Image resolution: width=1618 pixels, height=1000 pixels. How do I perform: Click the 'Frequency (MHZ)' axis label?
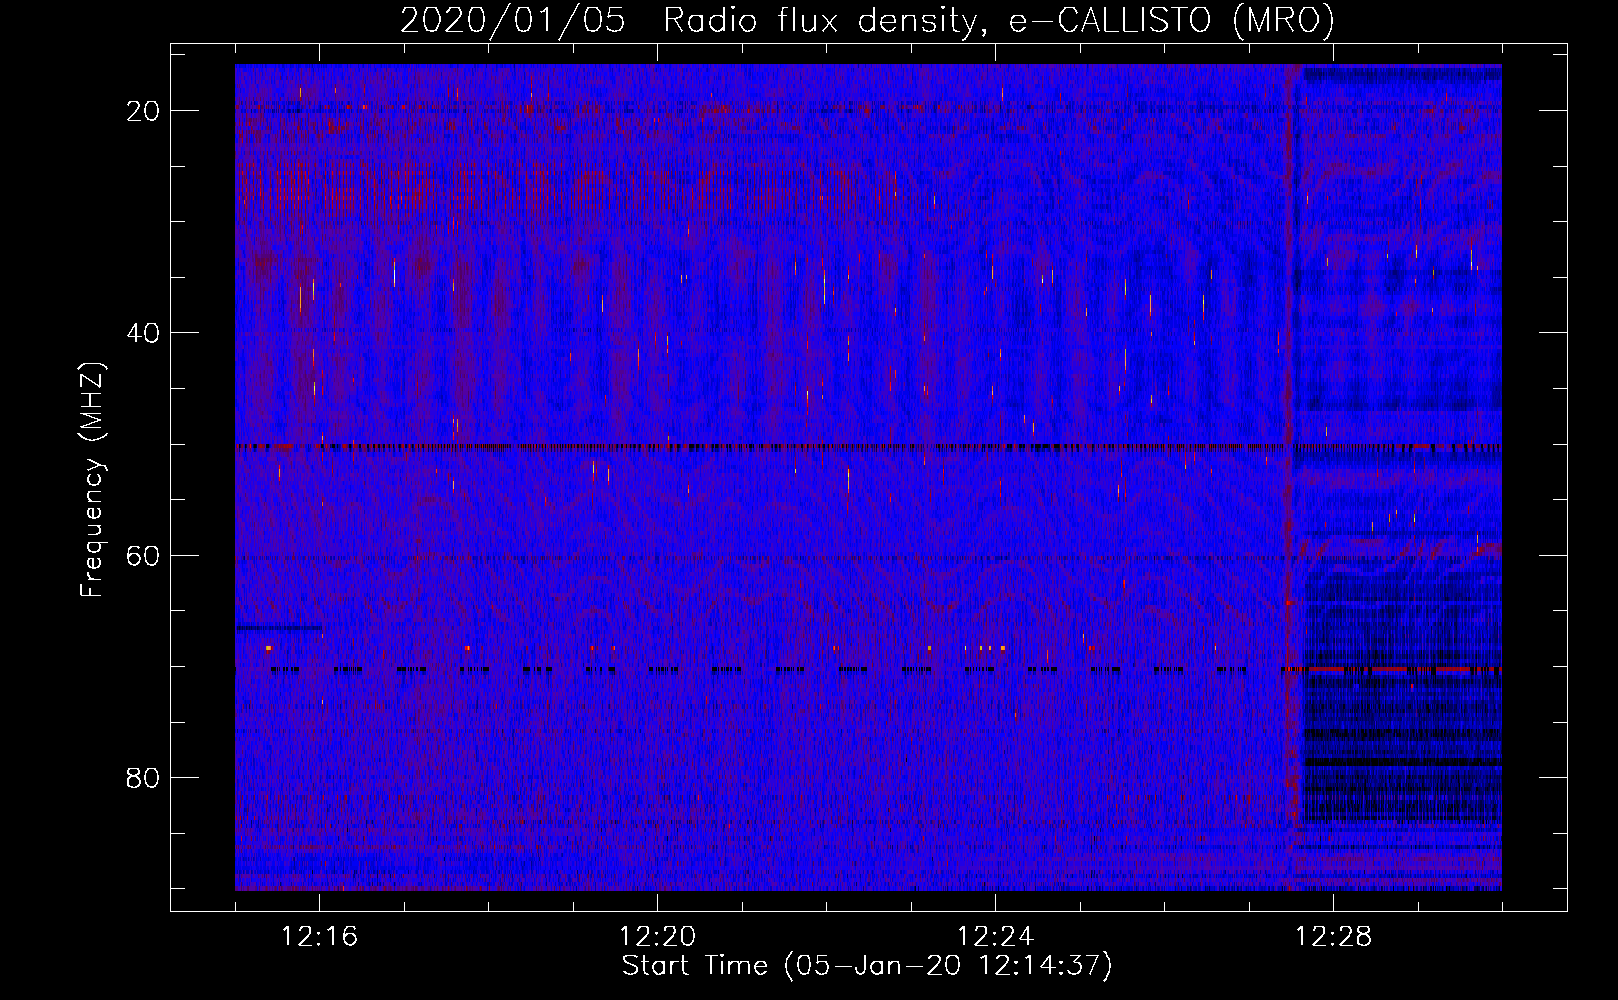(92, 480)
